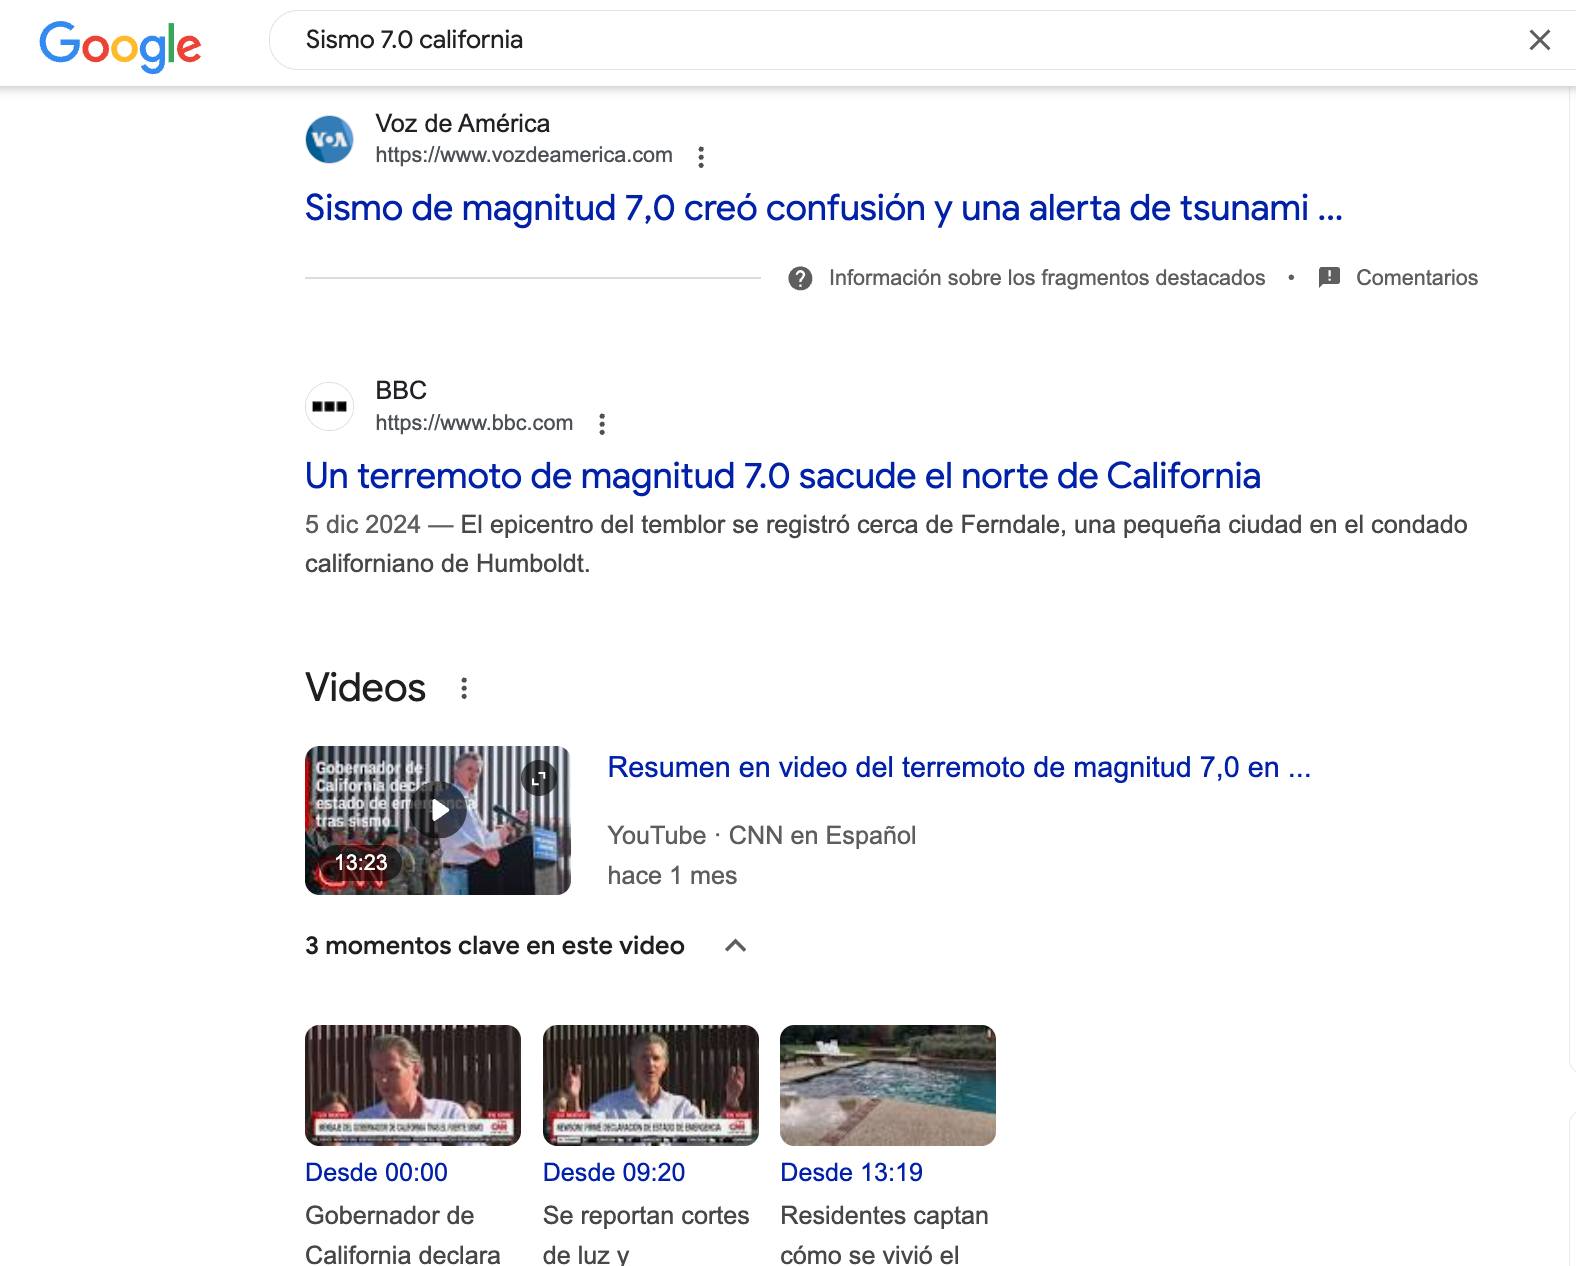Viewport: 1576px width, 1266px height.
Task: Click the swimming pool key moment thumbnail
Action: pyautogui.click(x=887, y=1085)
